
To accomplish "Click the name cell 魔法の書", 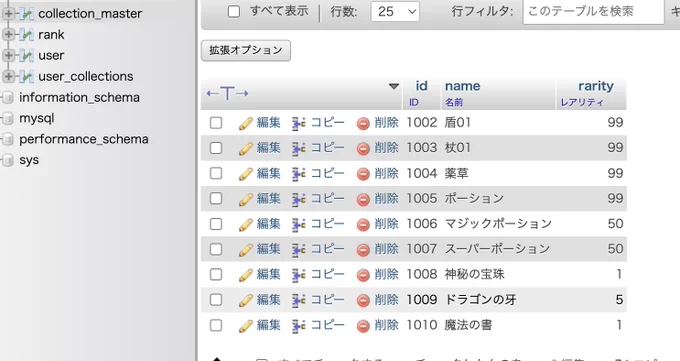I will pyautogui.click(x=468, y=325).
